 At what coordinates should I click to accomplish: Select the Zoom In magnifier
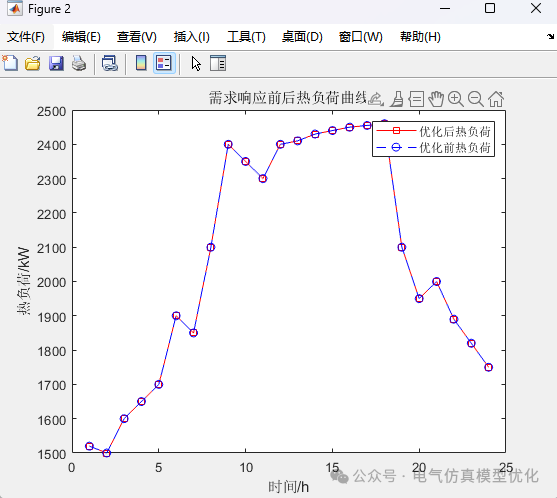pyautogui.click(x=456, y=99)
